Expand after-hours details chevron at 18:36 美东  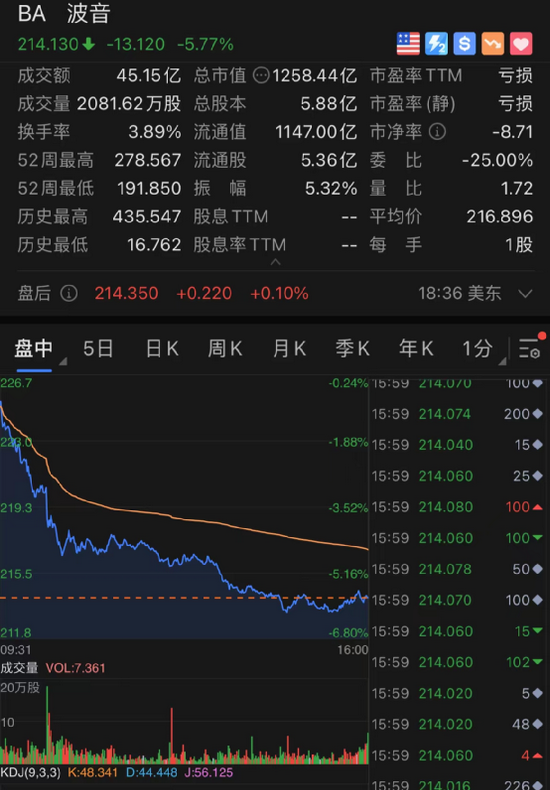pyautogui.click(x=525, y=294)
